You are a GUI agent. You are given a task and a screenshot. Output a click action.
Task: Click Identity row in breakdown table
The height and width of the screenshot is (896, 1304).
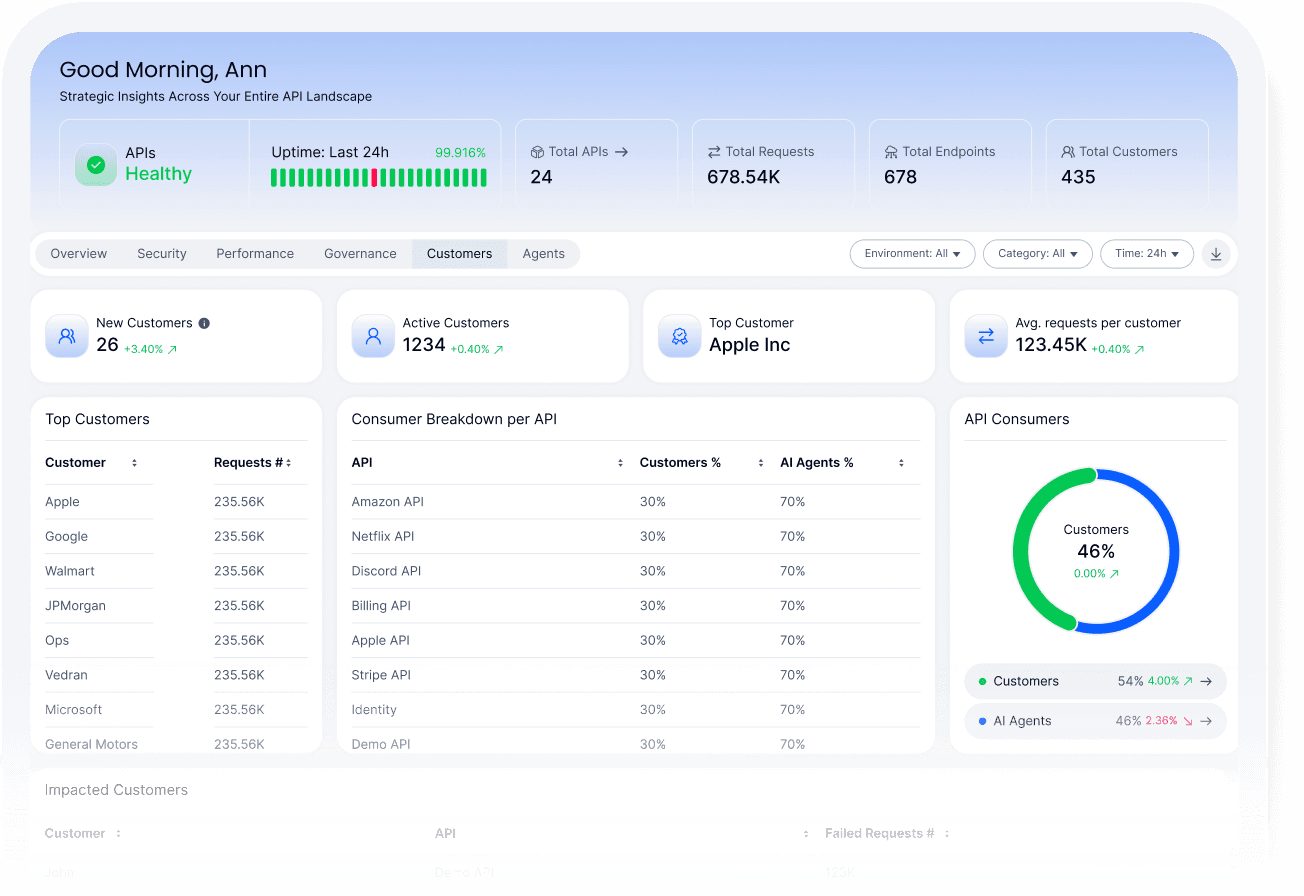(x=635, y=710)
